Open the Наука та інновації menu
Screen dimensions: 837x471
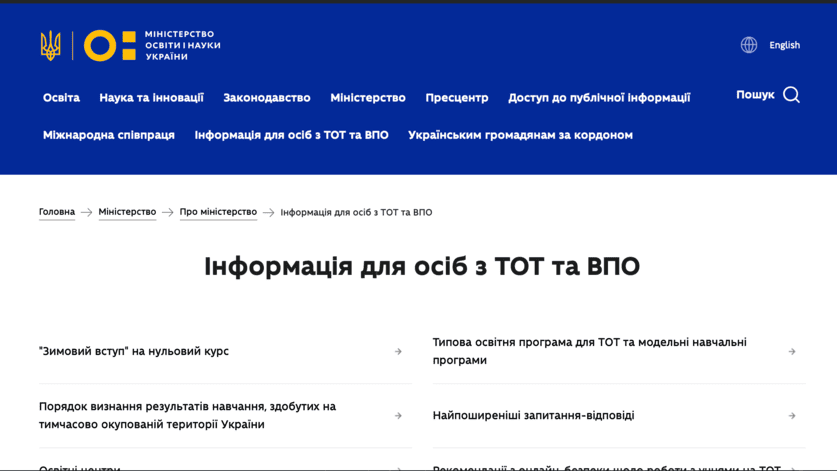coord(152,98)
